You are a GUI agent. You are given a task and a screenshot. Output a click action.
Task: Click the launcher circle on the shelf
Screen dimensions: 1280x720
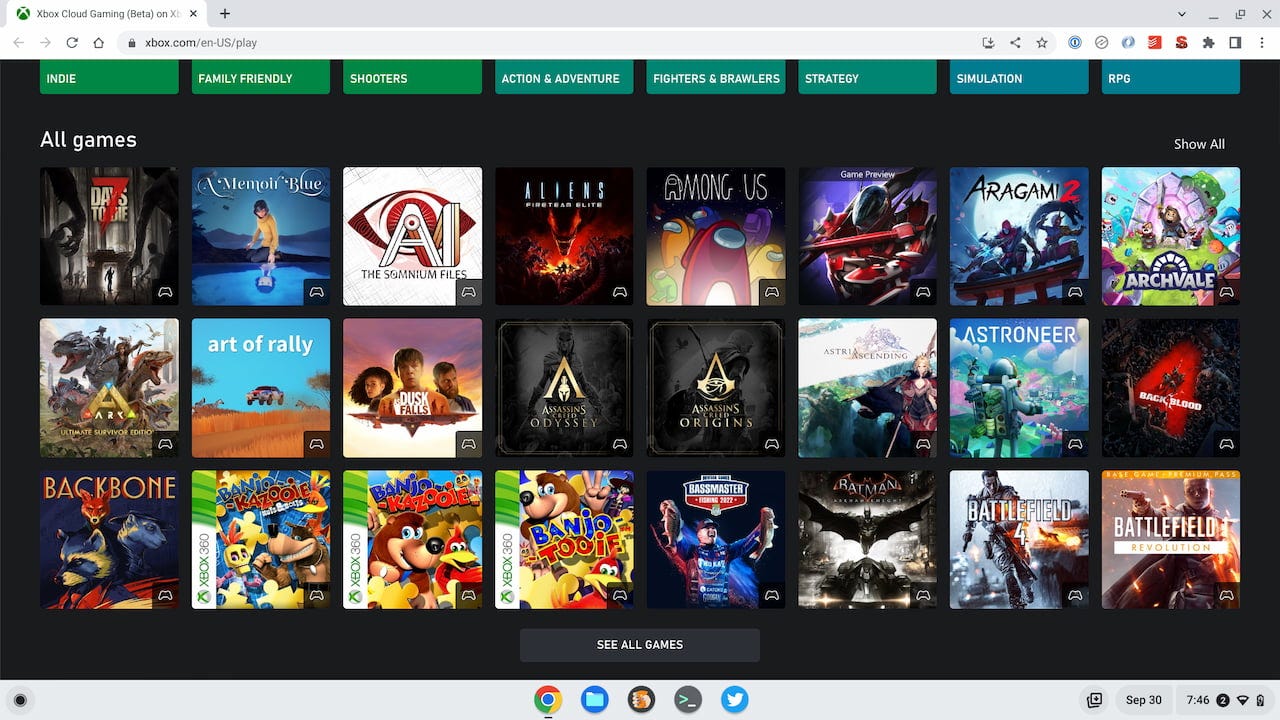(x=19, y=700)
